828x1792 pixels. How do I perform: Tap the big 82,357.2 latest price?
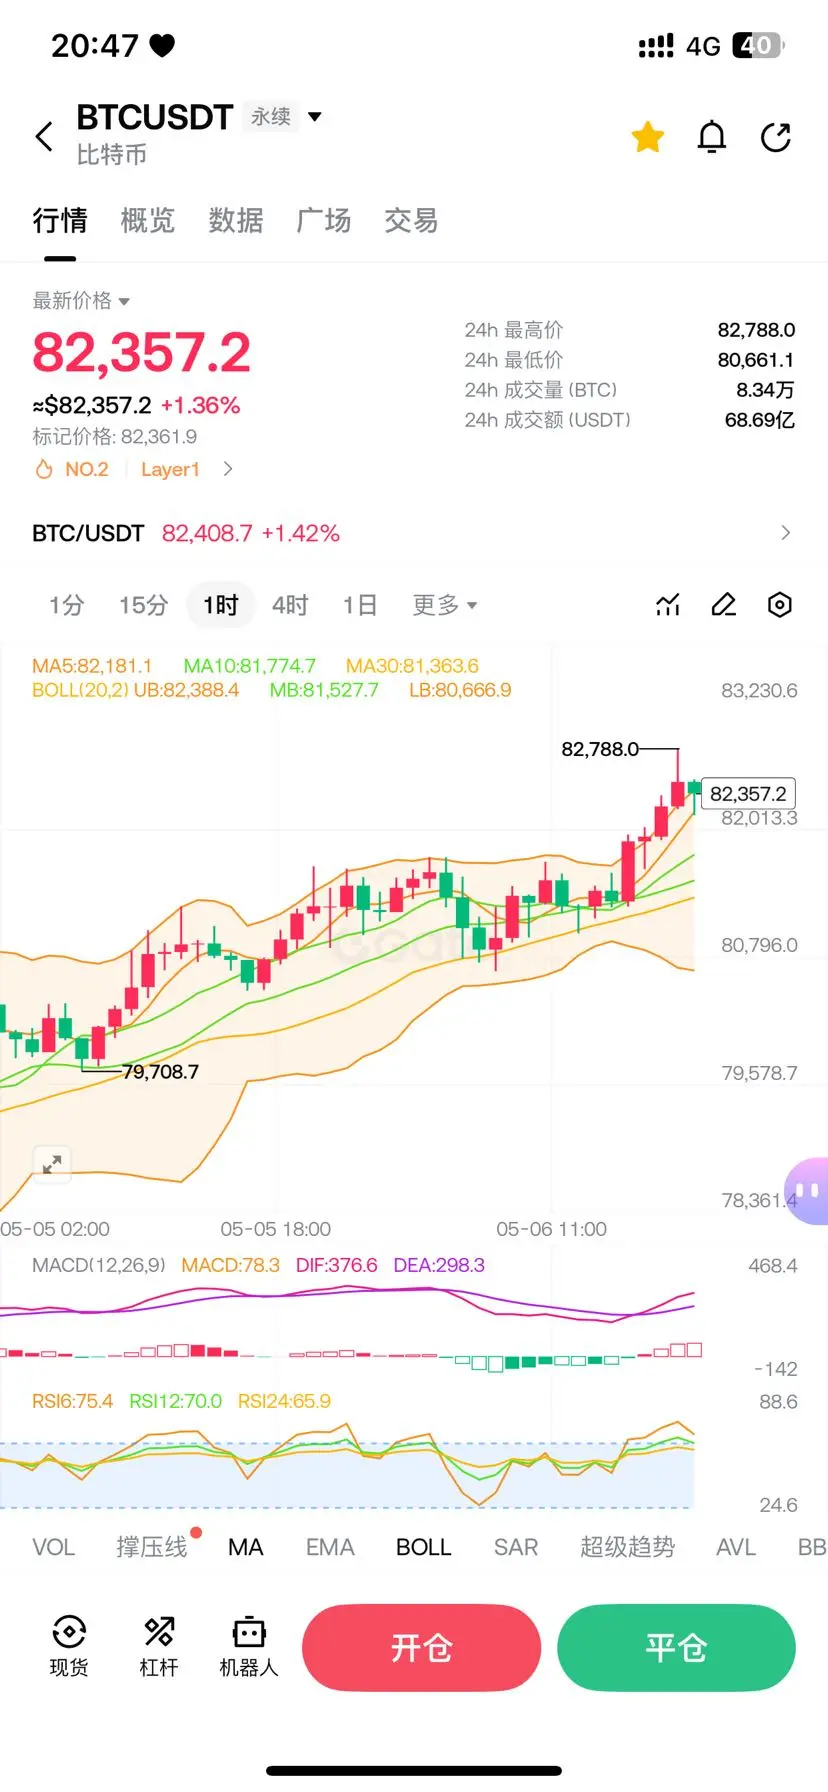pyautogui.click(x=142, y=353)
